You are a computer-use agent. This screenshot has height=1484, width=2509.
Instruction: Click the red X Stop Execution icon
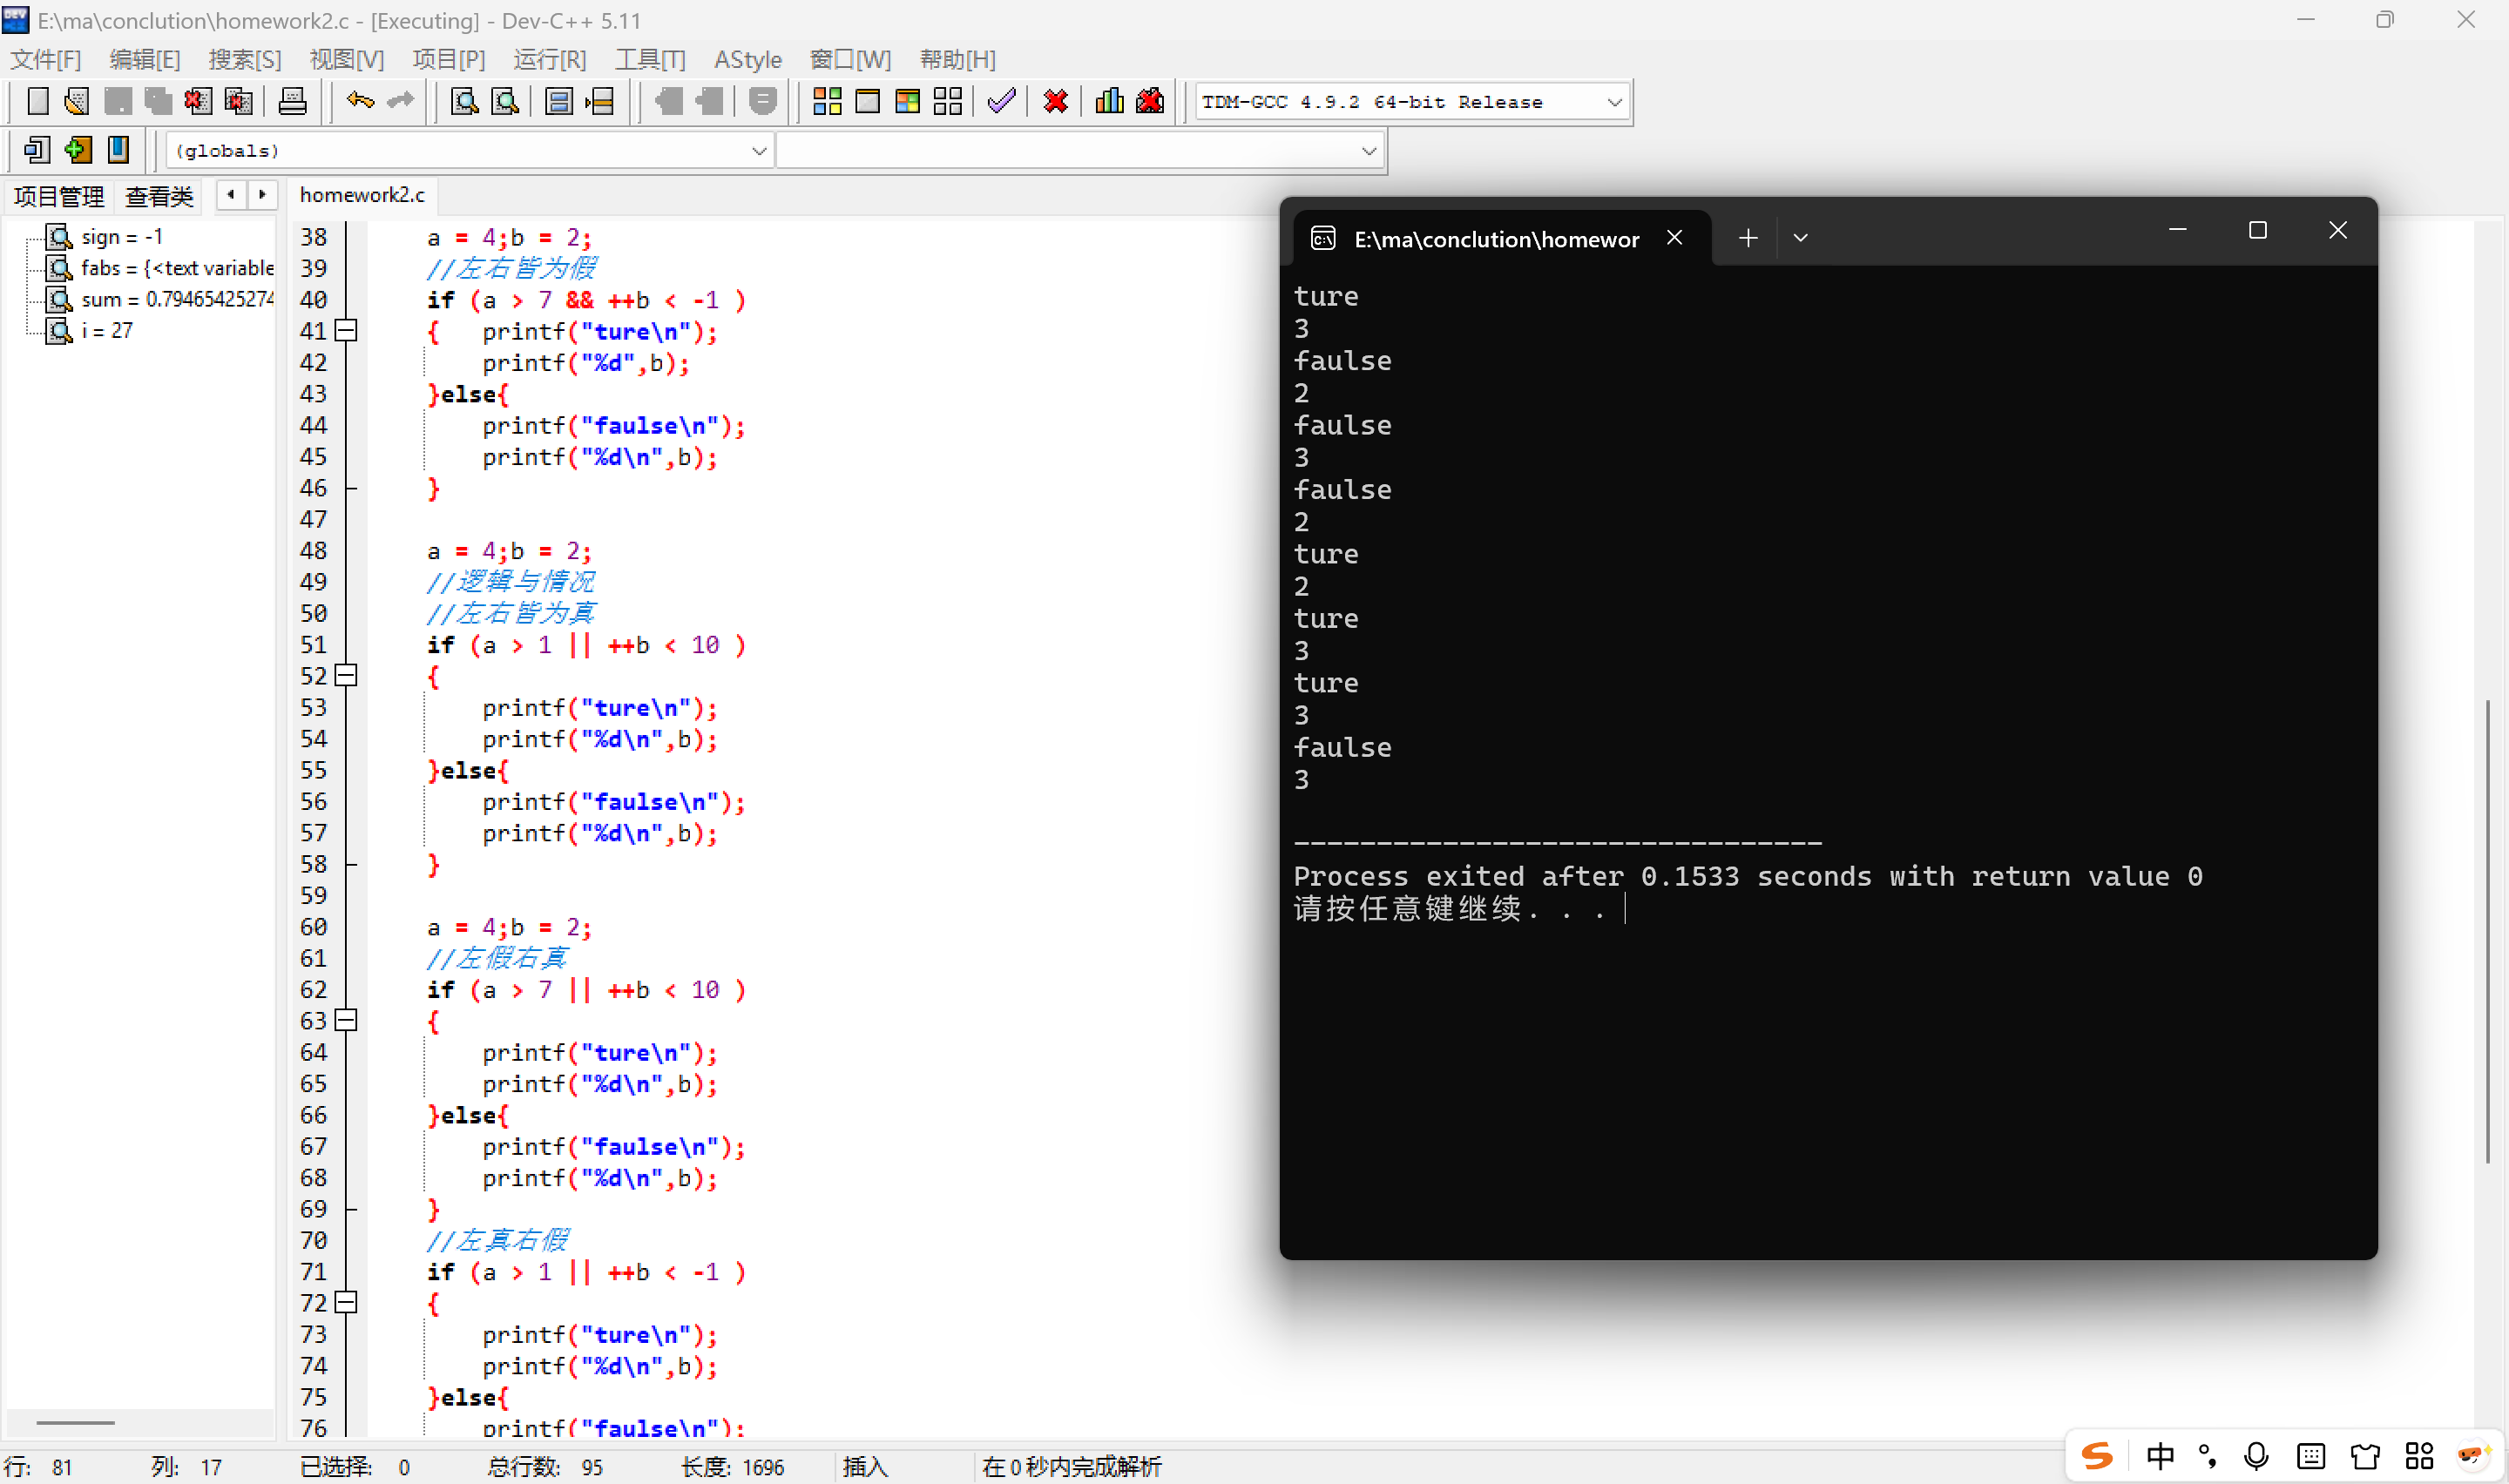(1055, 101)
